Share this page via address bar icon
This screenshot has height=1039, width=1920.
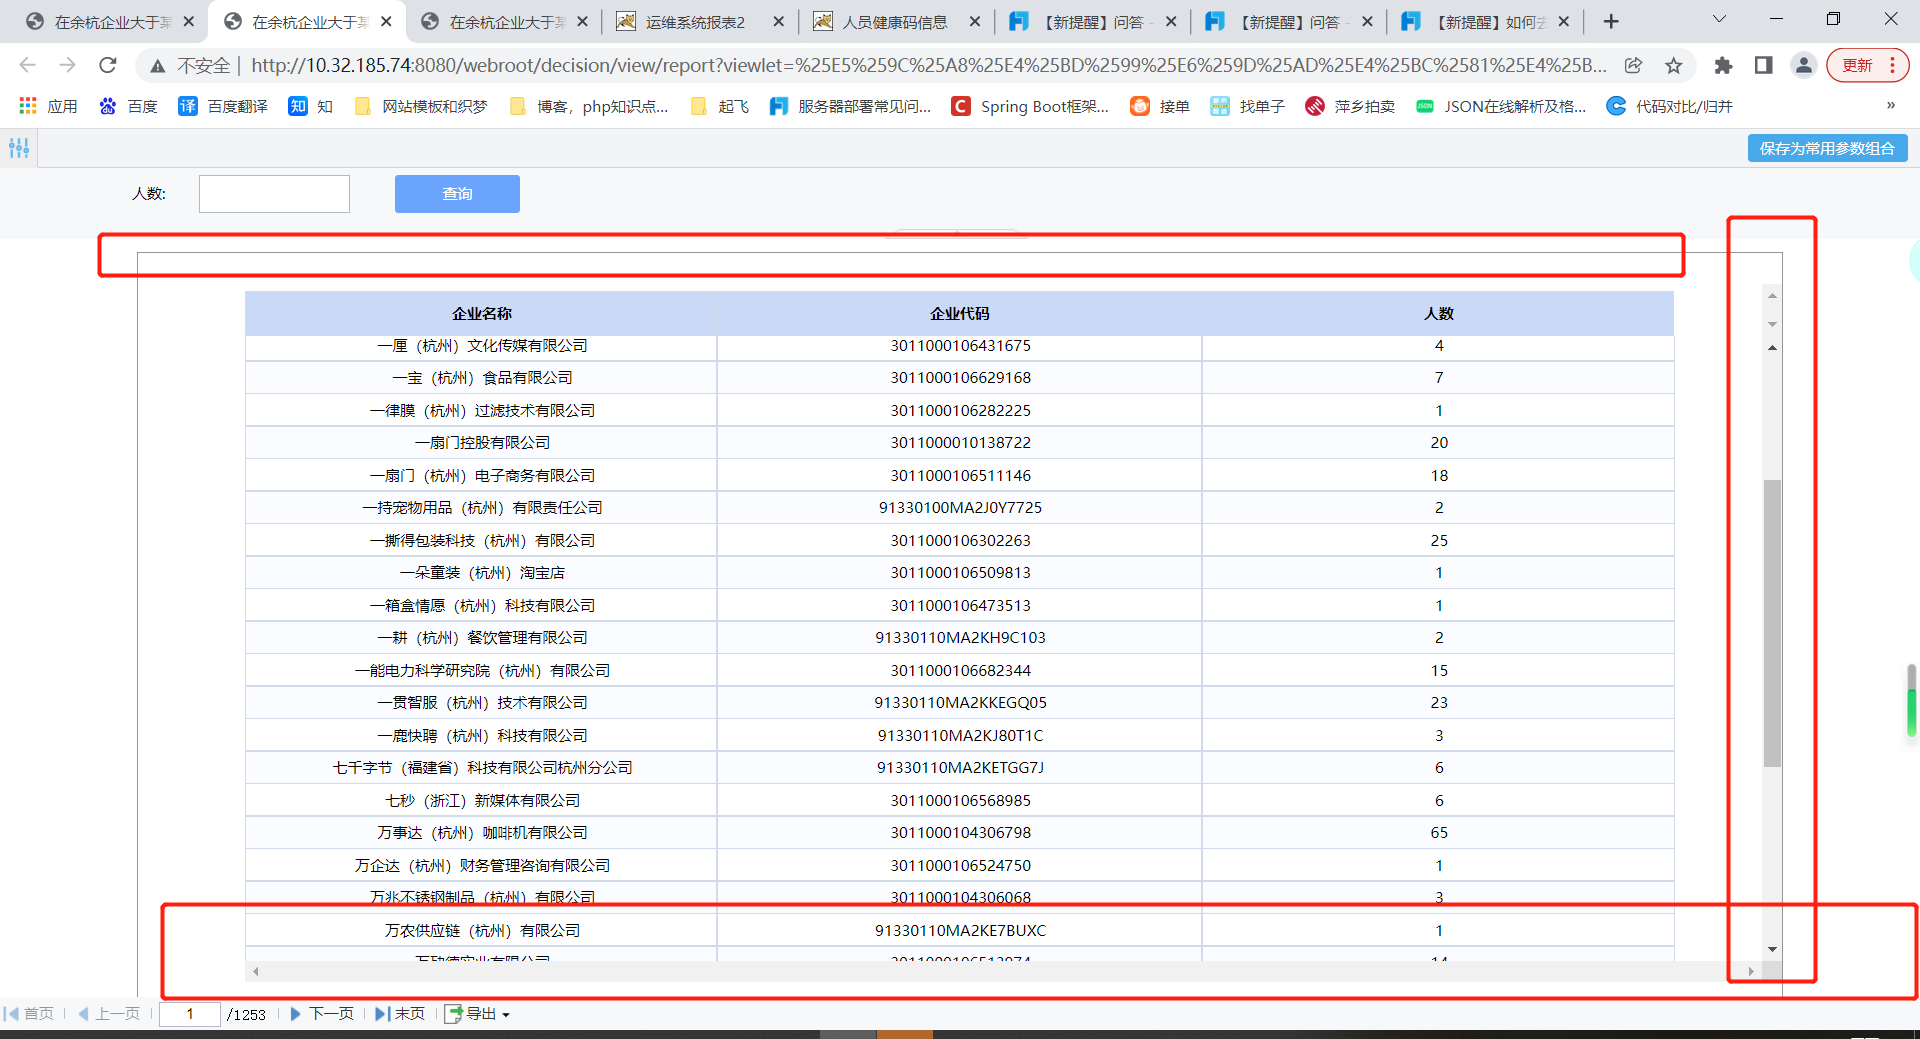[x=1633, y=66]
